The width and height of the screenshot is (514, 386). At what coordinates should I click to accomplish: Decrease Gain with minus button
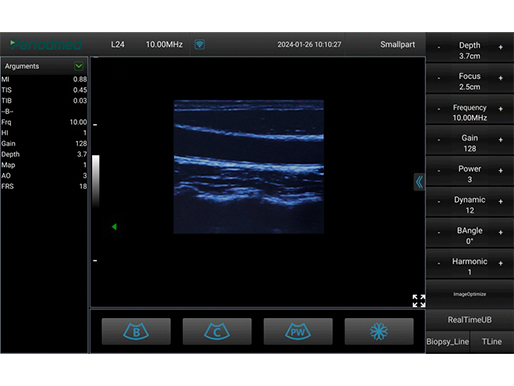tap(439, 140)
